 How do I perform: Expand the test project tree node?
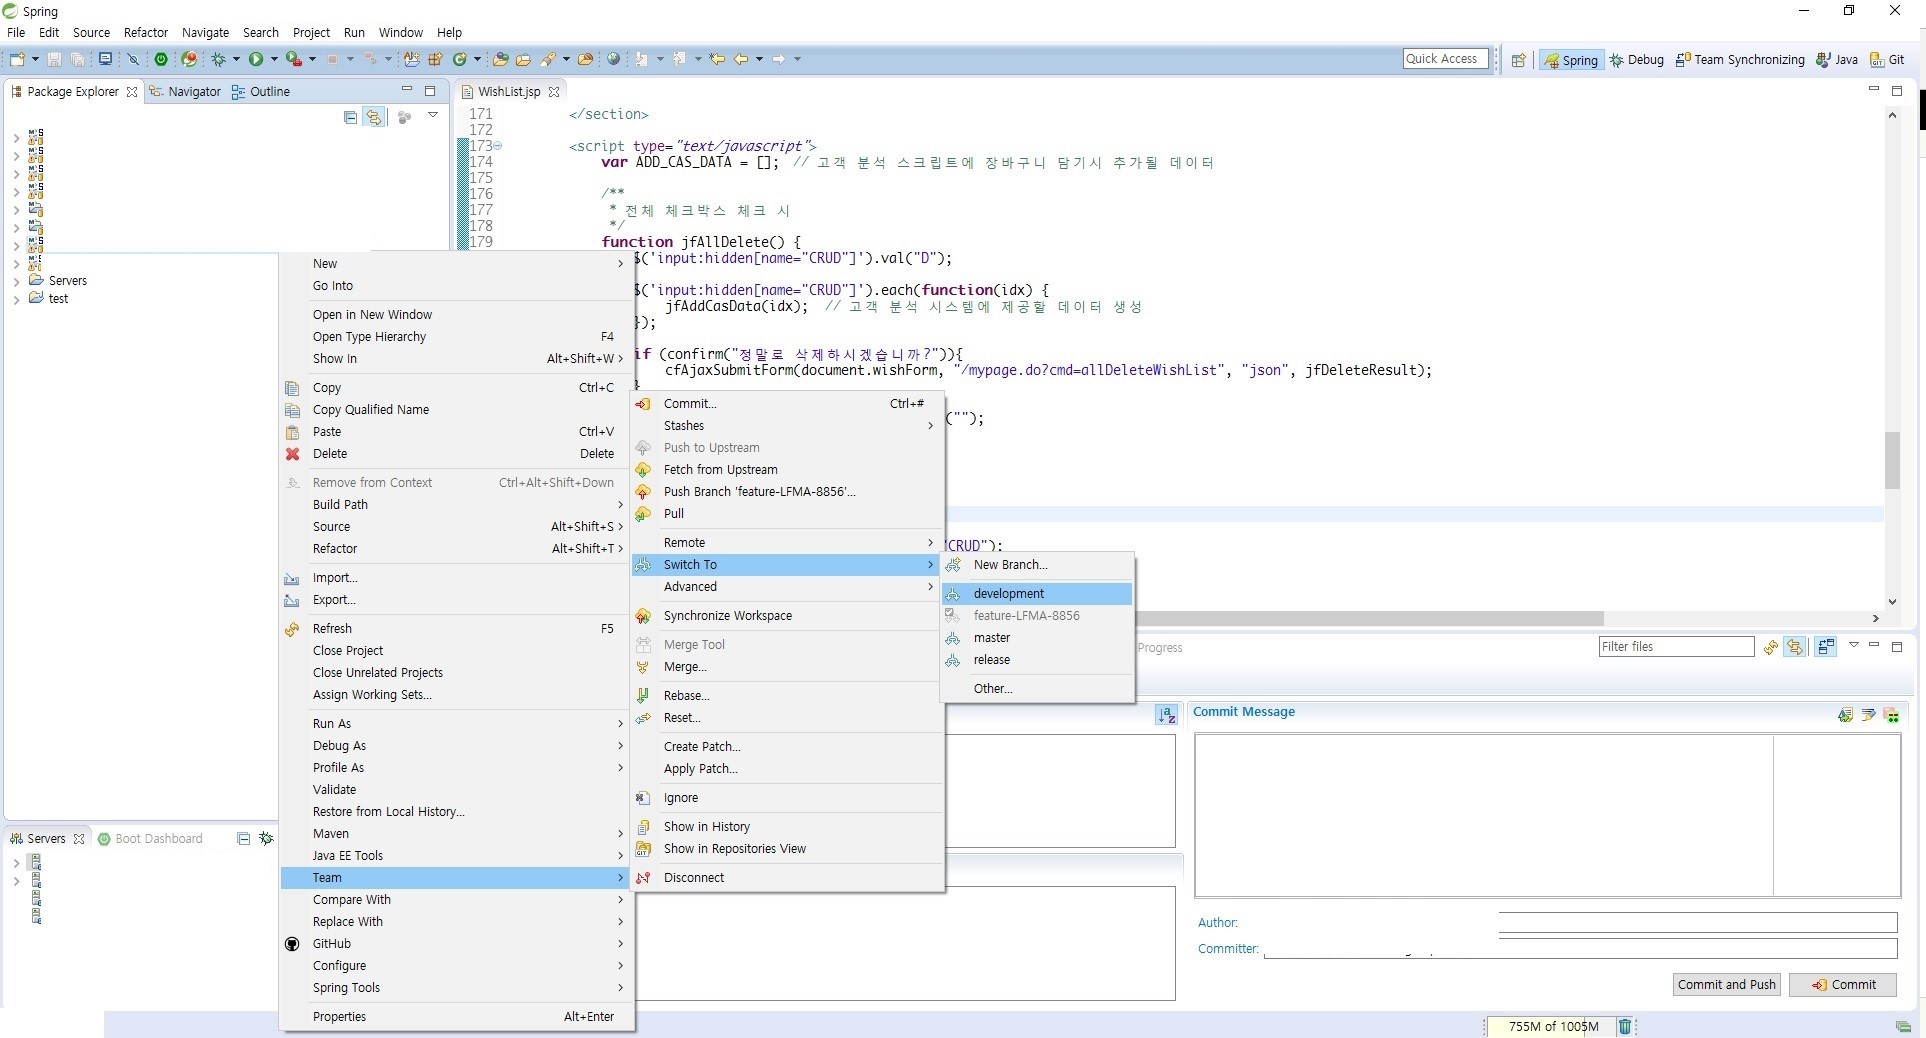pos(16,299)
